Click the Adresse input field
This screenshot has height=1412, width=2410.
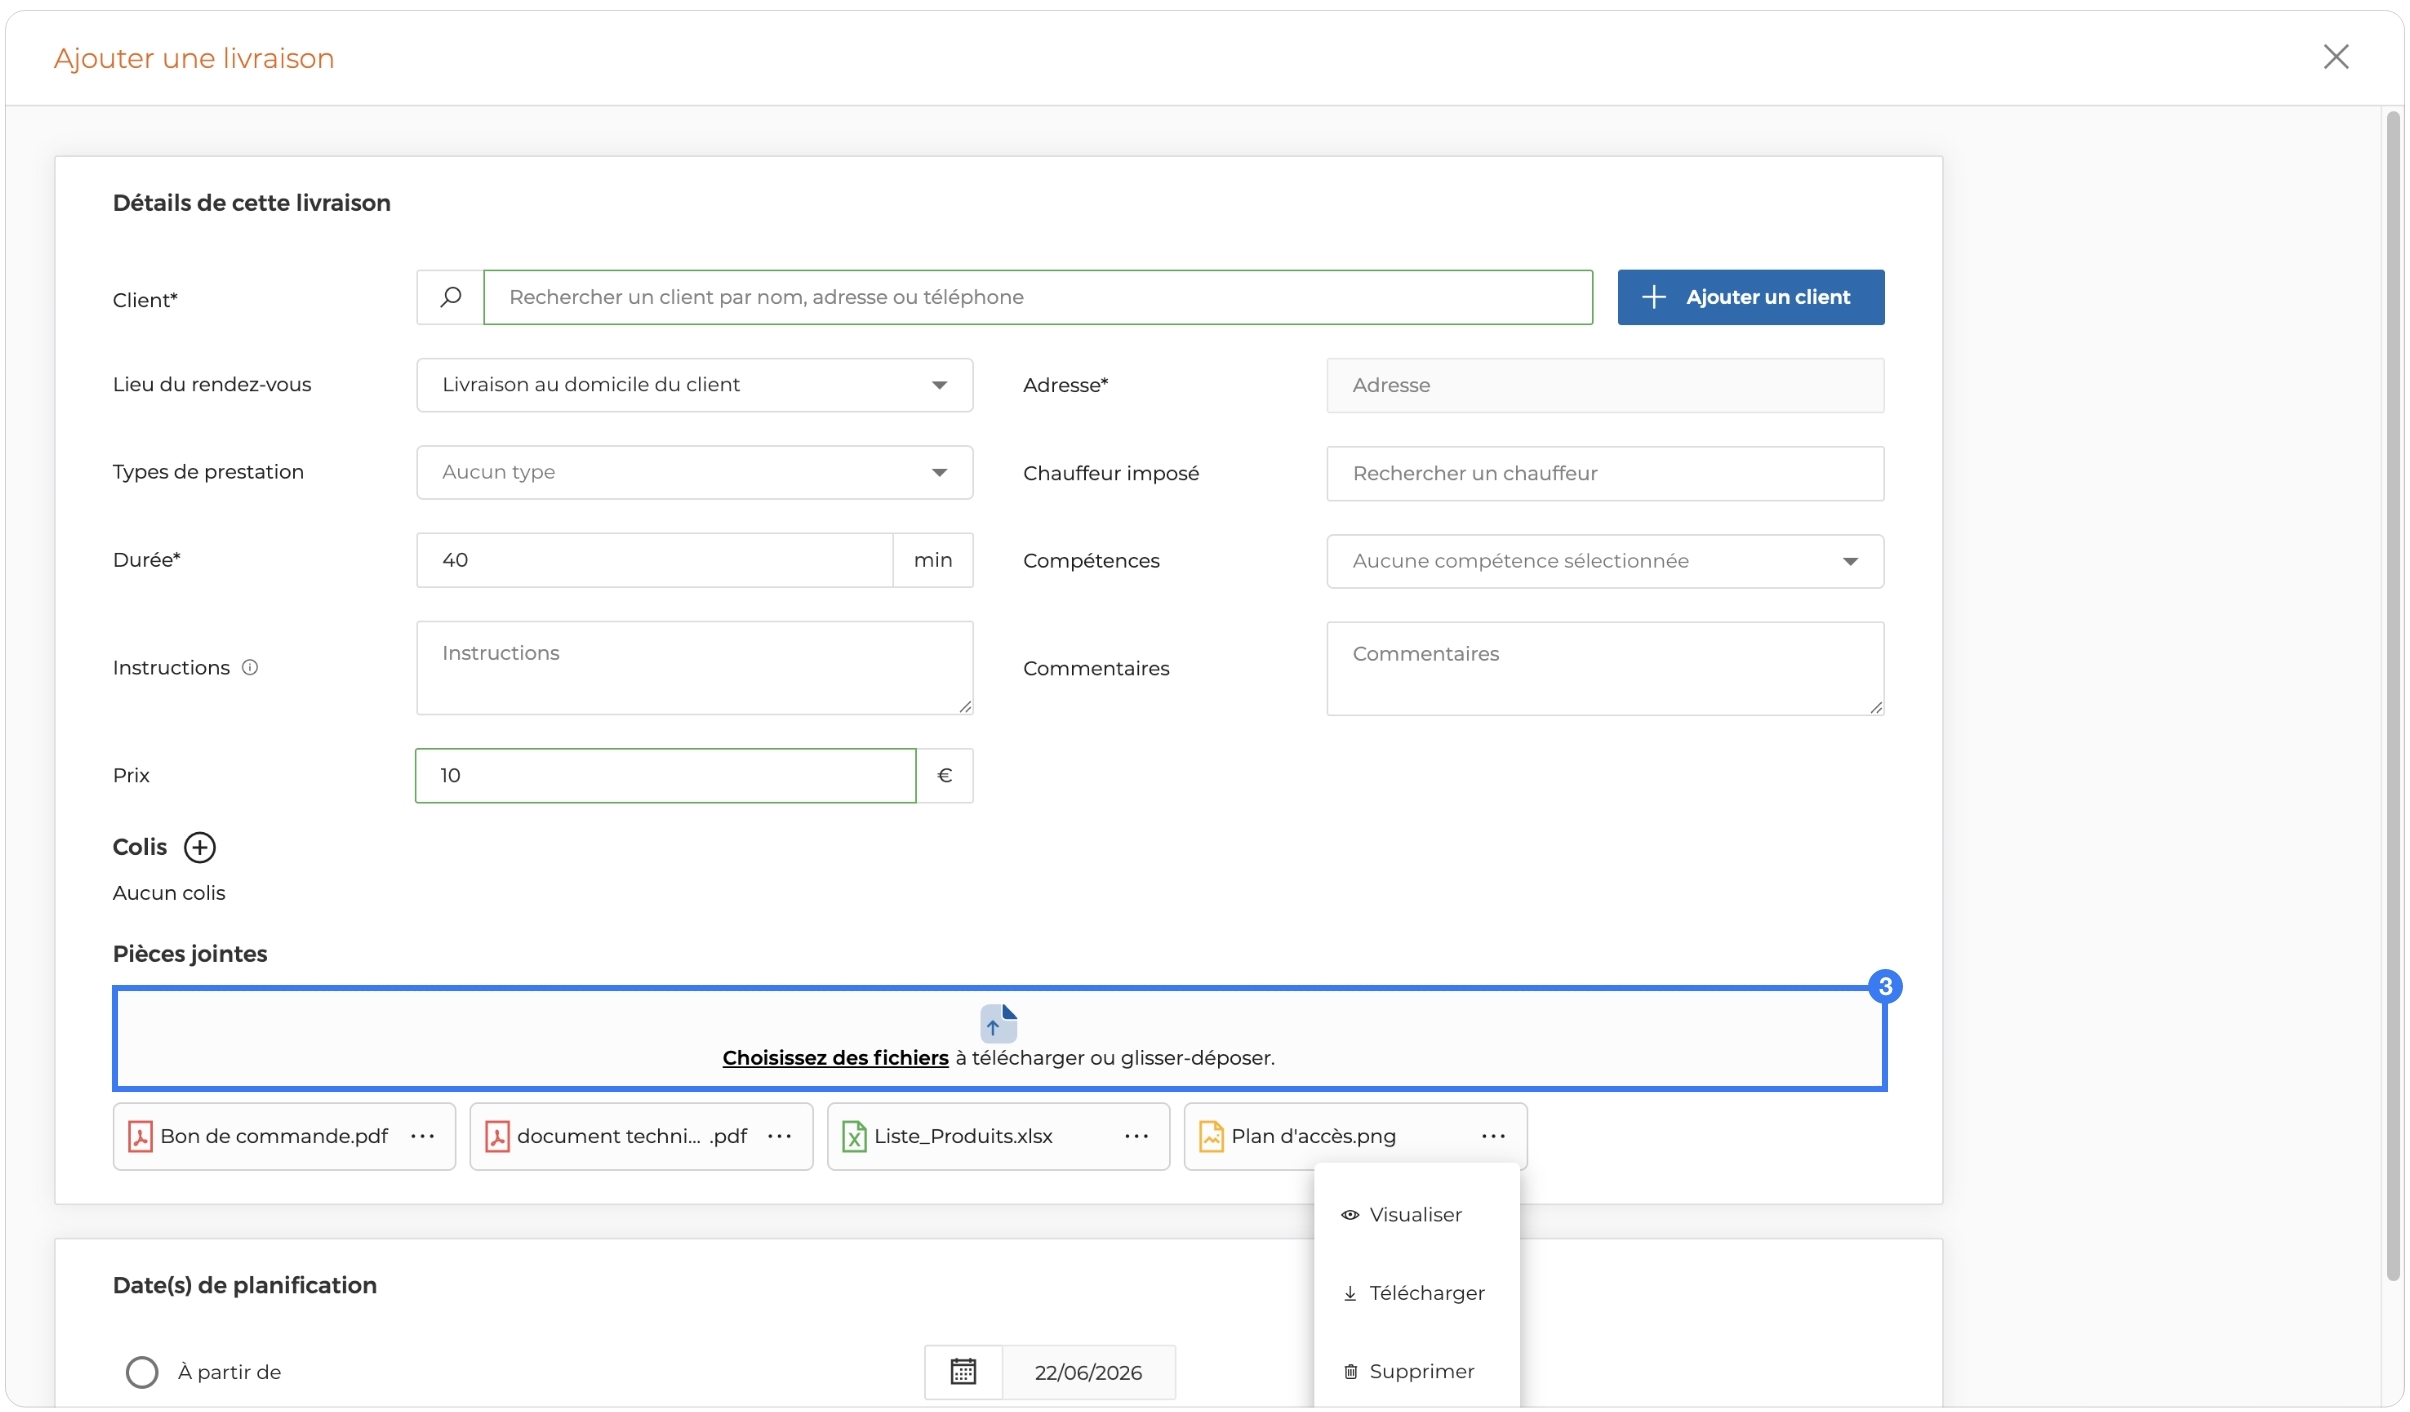(1605, 385)
